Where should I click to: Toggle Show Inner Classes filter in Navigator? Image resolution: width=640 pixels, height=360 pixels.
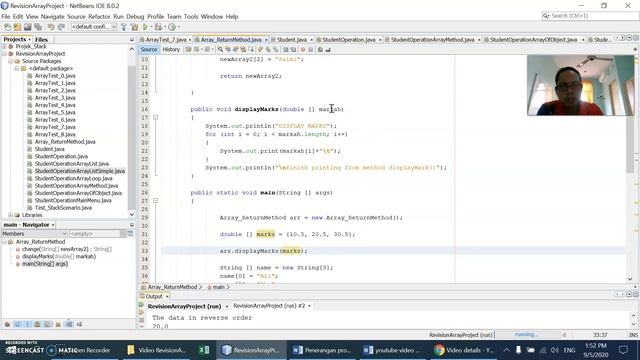48,324
